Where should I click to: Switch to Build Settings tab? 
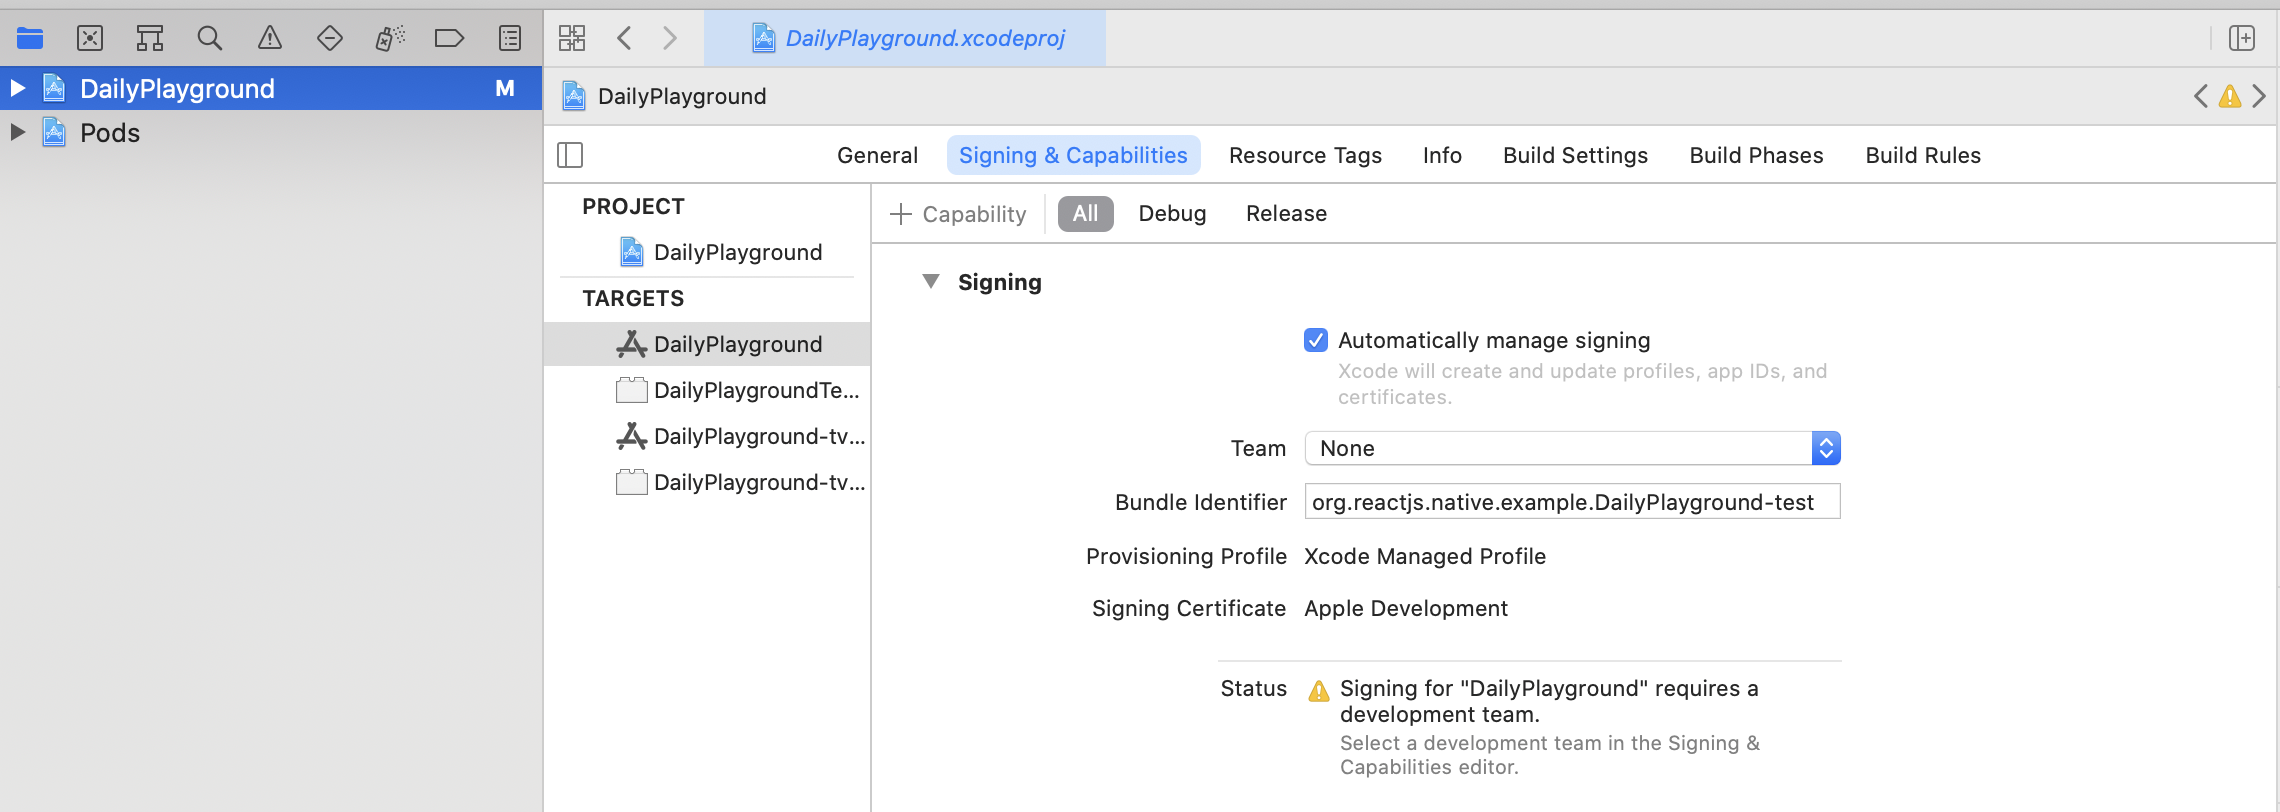coord(1575,155)
